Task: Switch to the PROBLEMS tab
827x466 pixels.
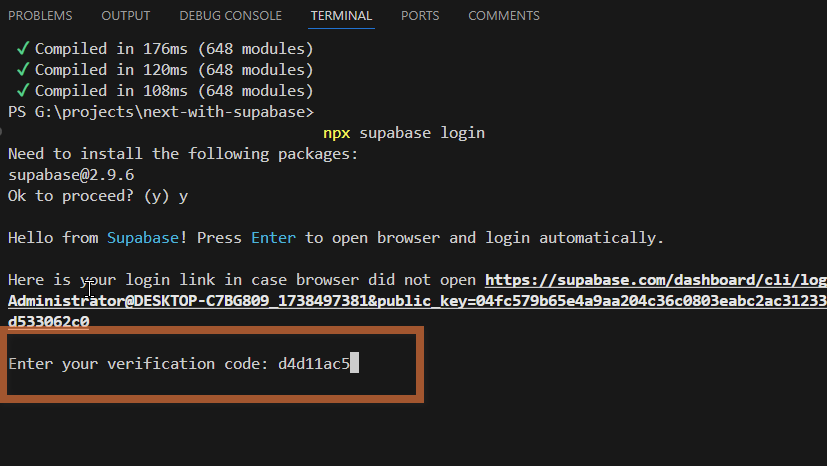Action: click(x=40, y=16)
